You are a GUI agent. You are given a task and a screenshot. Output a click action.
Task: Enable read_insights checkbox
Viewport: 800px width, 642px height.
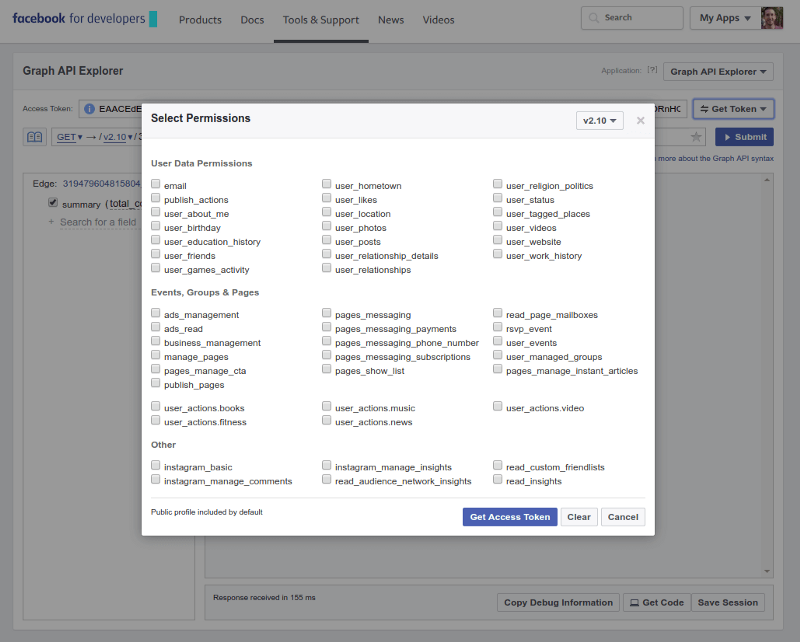(497, 479)
